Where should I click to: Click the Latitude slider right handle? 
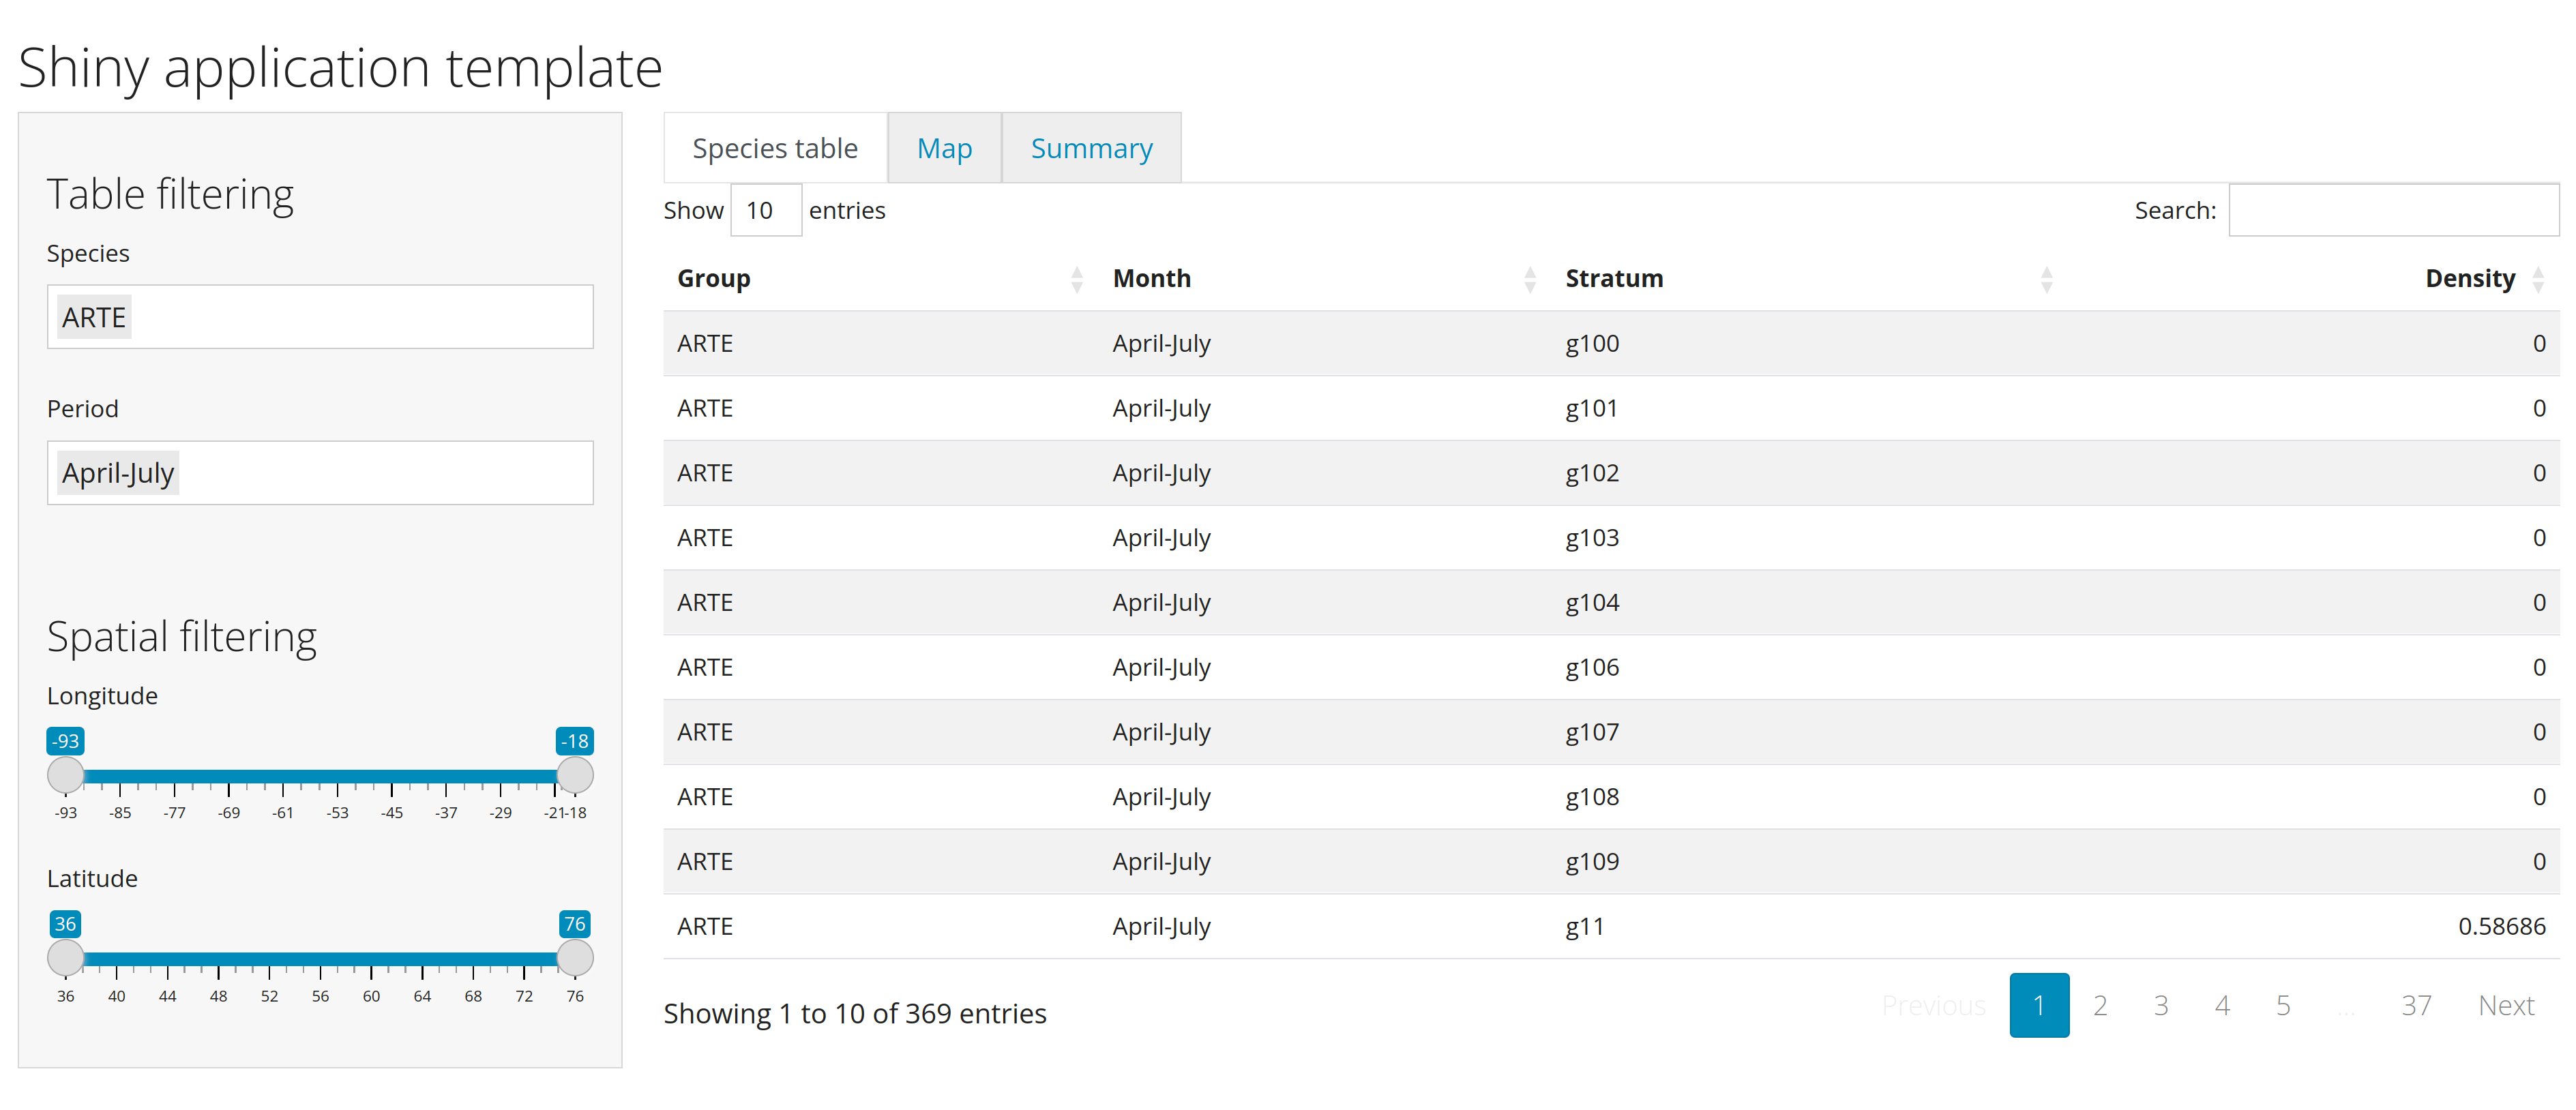tap(575, 958)
